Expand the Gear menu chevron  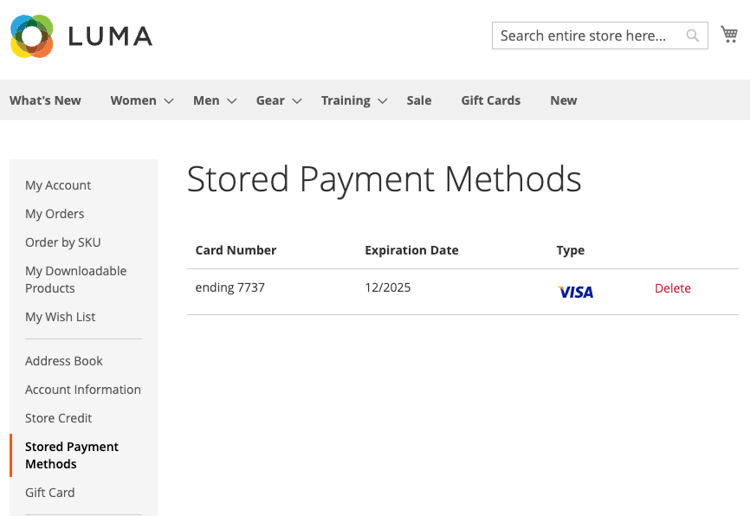(x=297, y=101)
